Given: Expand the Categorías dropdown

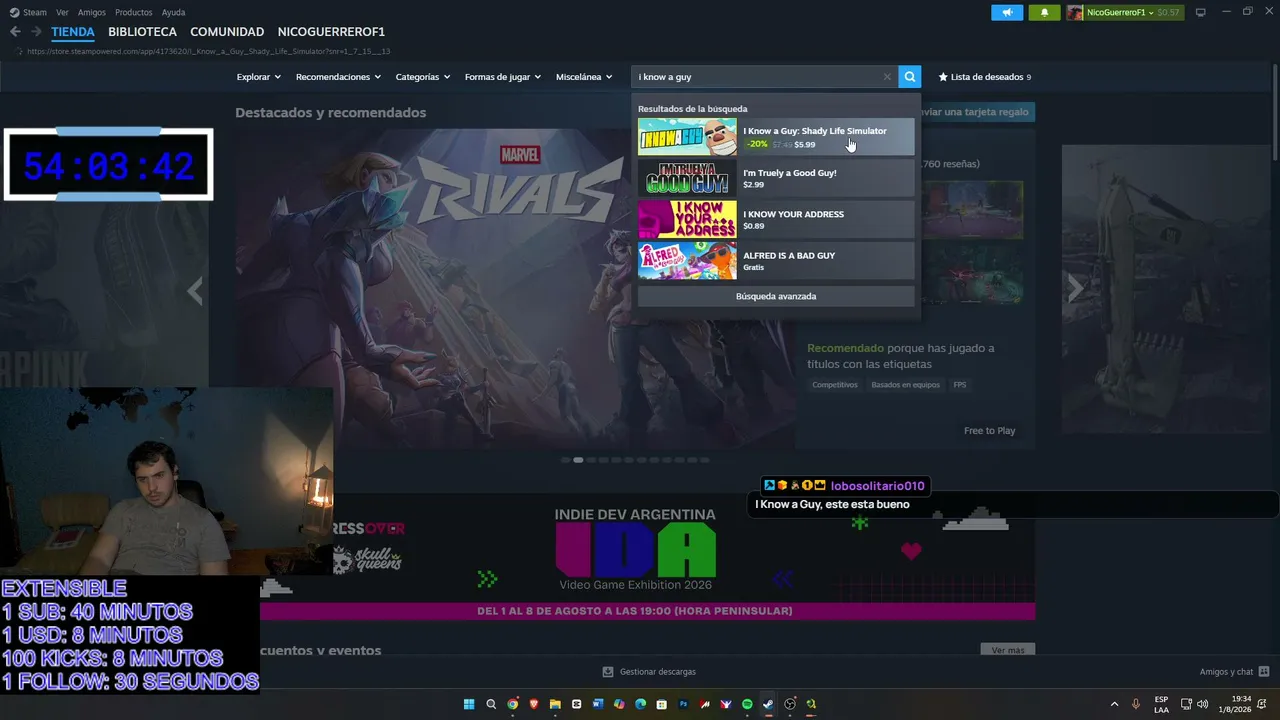Looking at the screenshot, I should point(422,77).
